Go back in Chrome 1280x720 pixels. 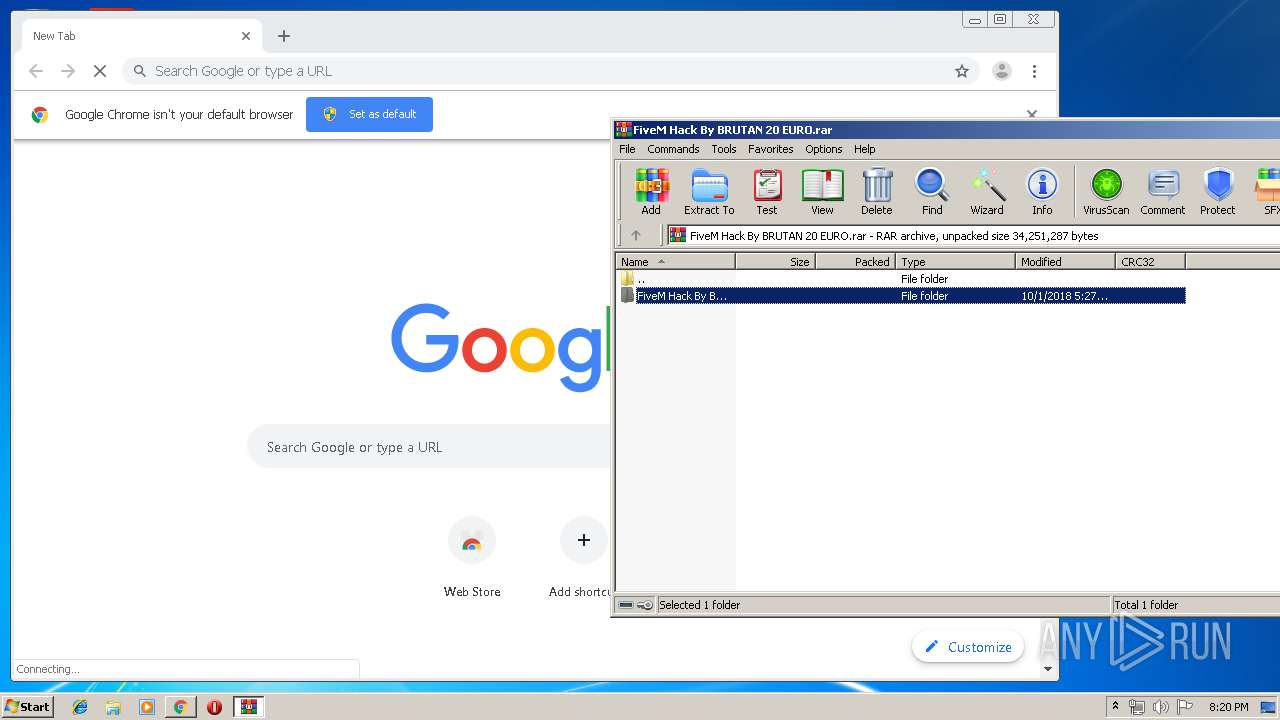click(x=36, y=71)
